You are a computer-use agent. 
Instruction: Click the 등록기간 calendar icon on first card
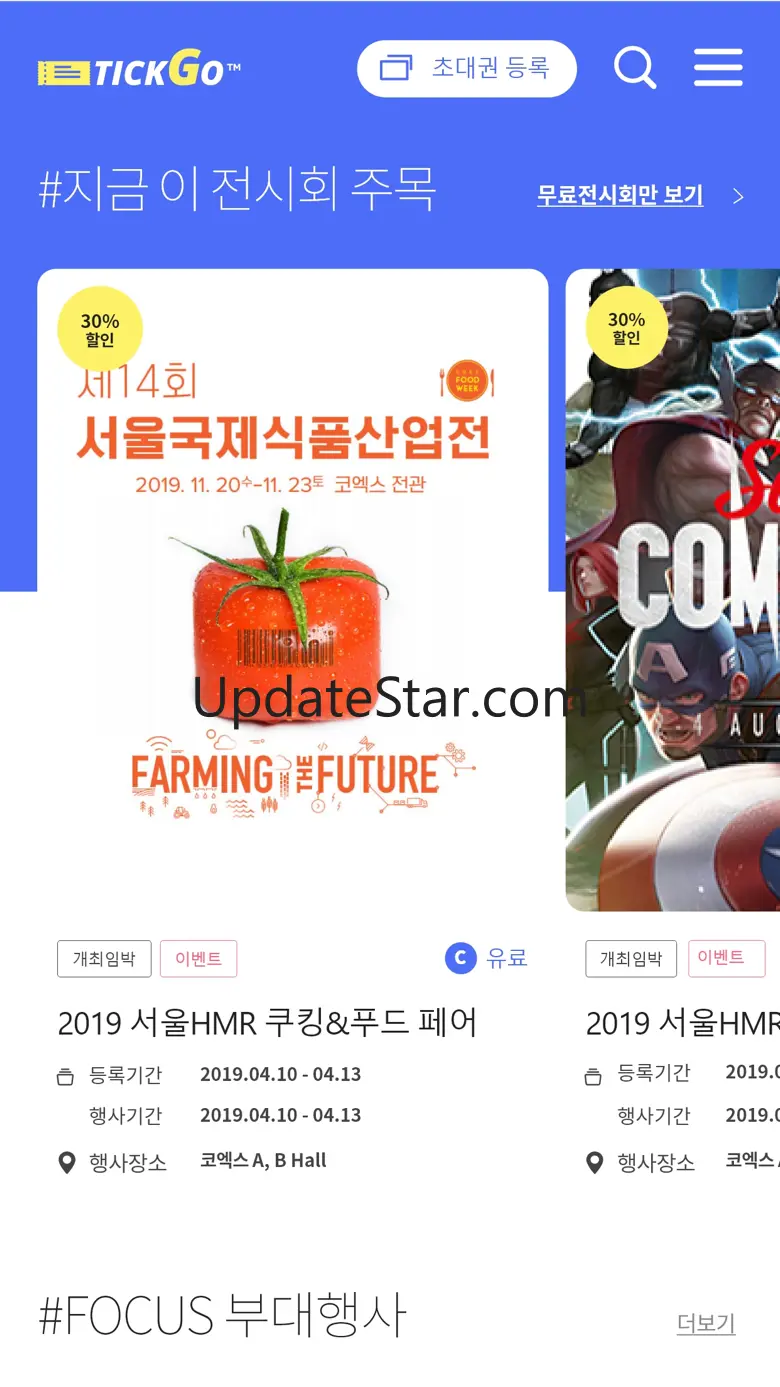tap(65, 1076)
